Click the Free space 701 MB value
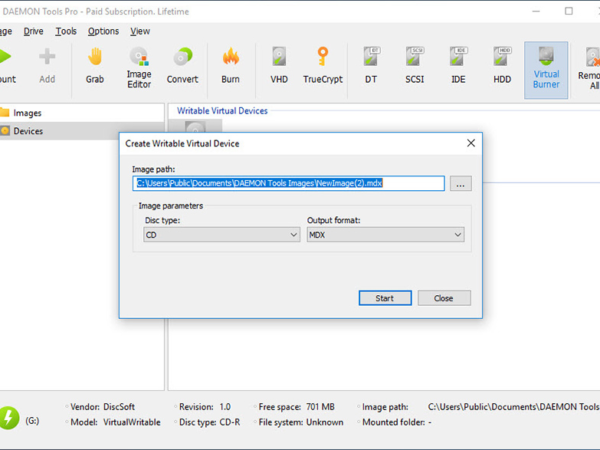Viewport: 600px width, 450px height. [320, 407]
